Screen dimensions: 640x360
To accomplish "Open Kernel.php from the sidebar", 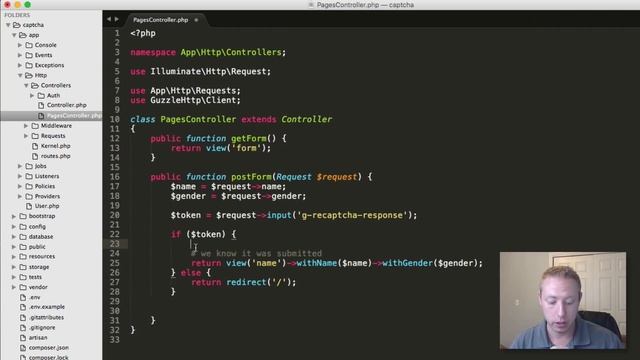I will tap(56, 146).
